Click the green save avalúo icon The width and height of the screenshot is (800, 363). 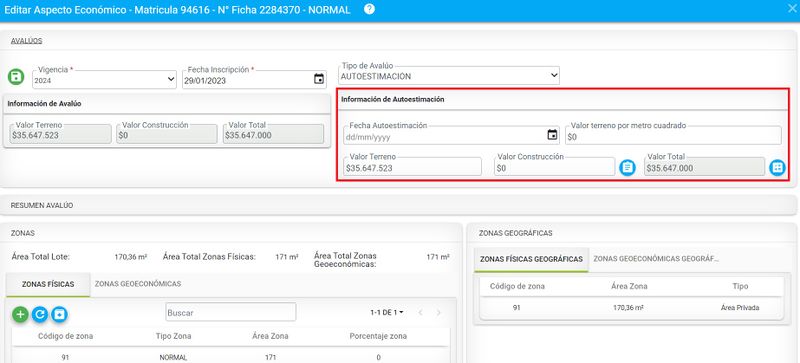coord(16,77)
